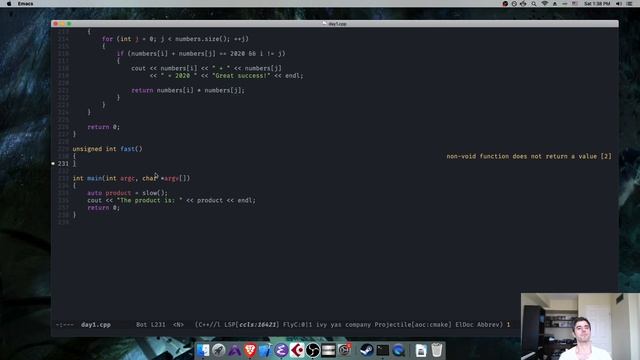Open the Apple menu
The image size is (640, 360).
pyautogui.click(x=9, y=4)
